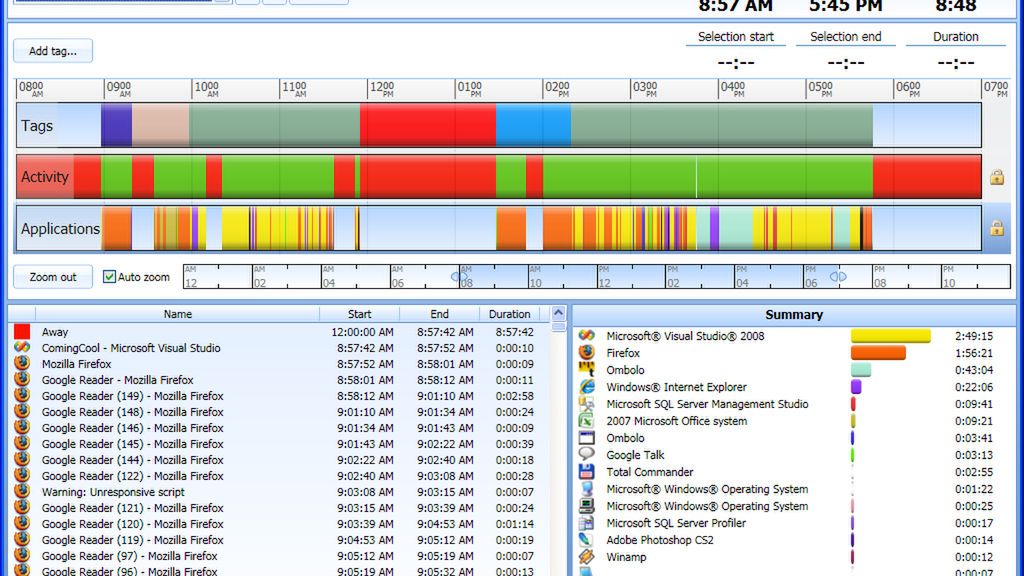
Task: Sort list by End column header
Action: (x=440, y=314)
